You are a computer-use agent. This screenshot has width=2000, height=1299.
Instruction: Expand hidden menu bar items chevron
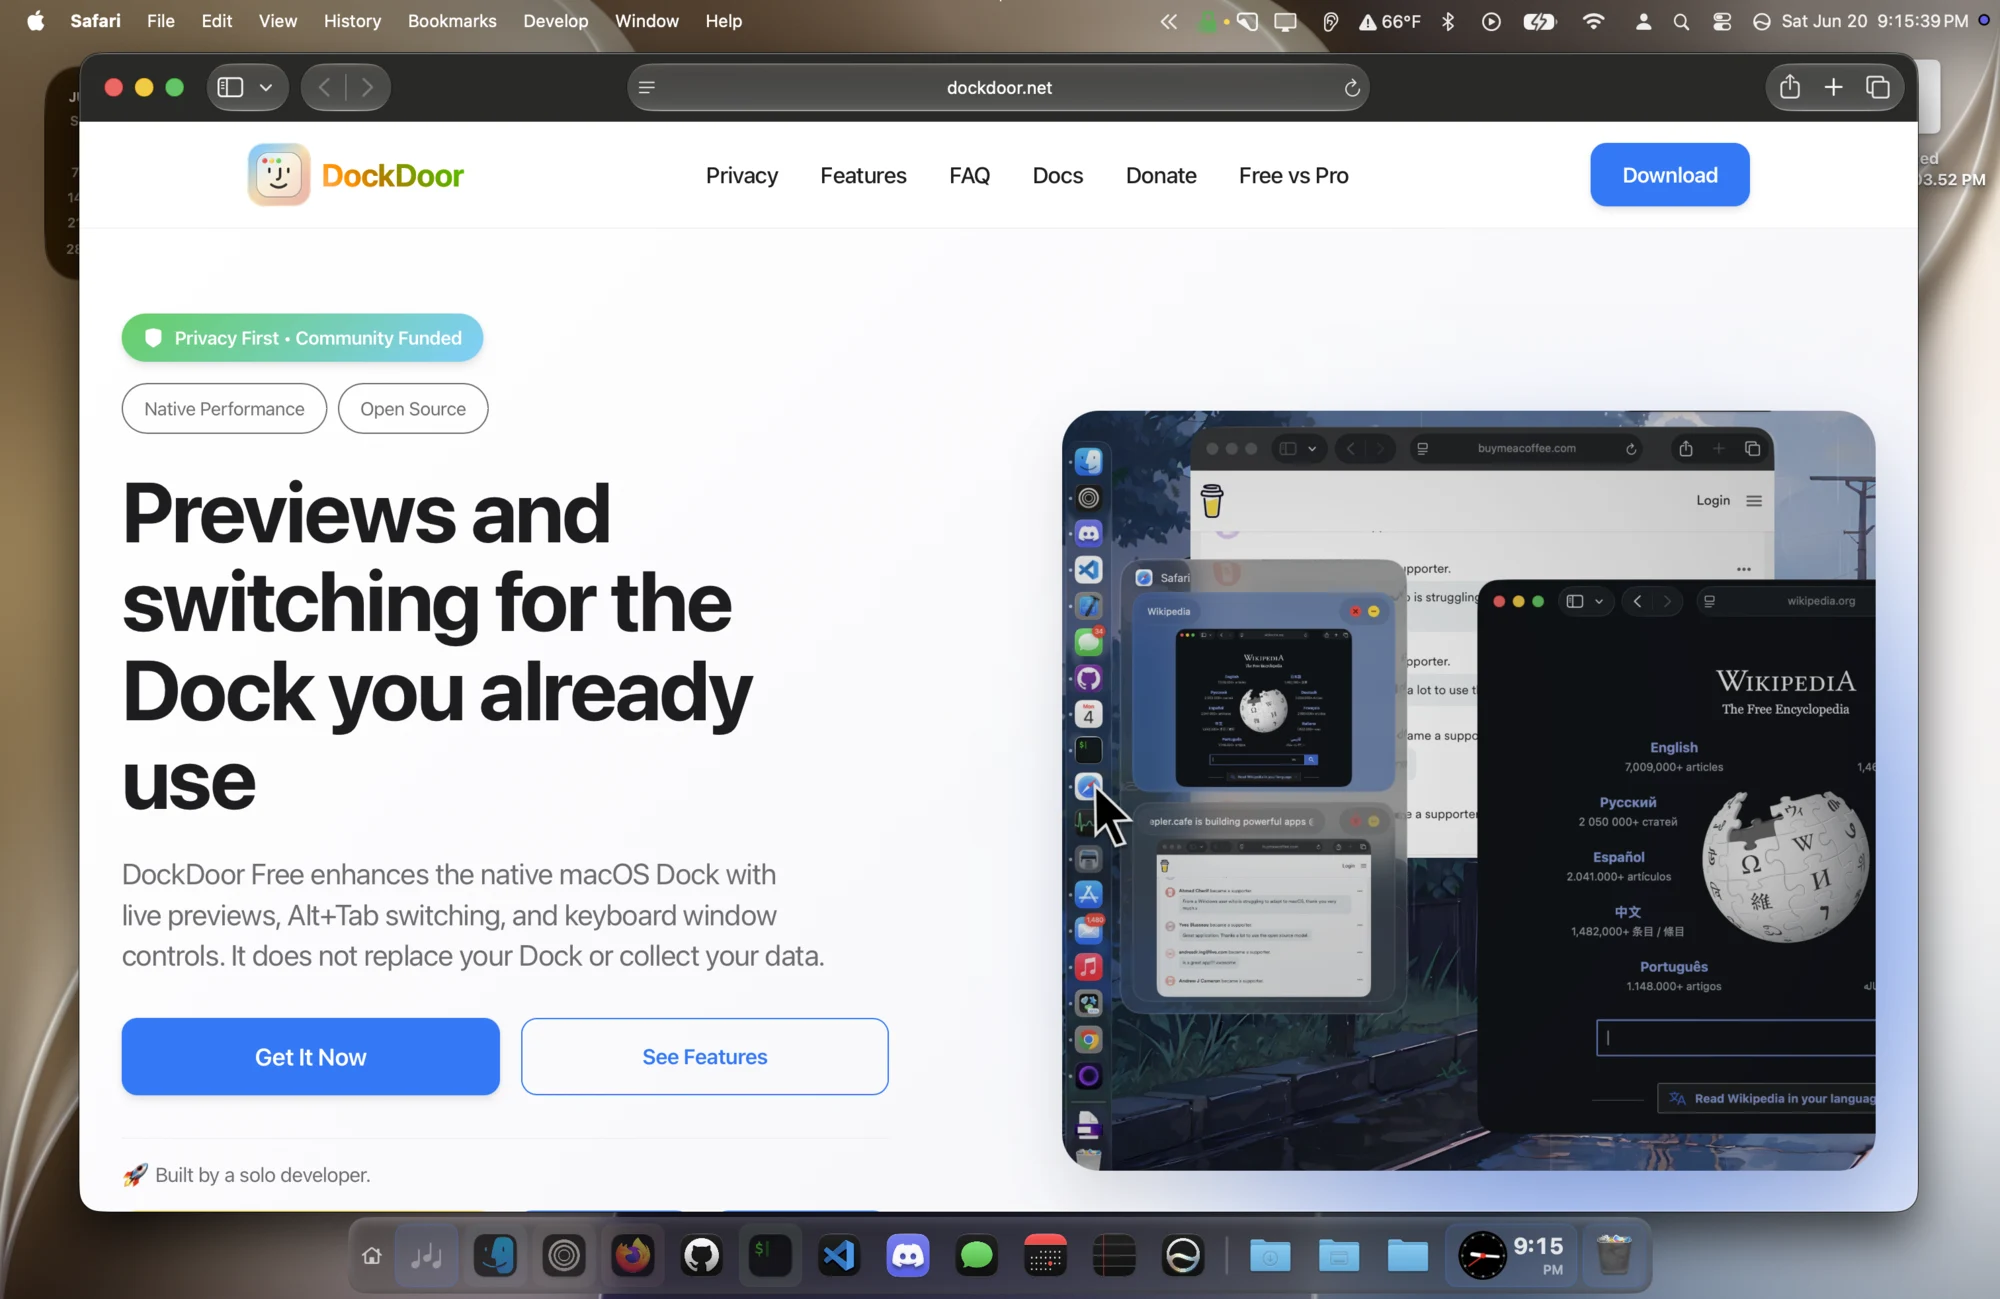point(1168,21)
